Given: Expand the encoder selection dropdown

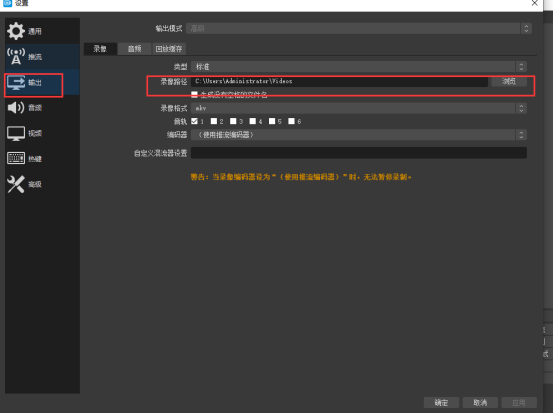Looking at the screenshot, I should (x=359, y=135).
